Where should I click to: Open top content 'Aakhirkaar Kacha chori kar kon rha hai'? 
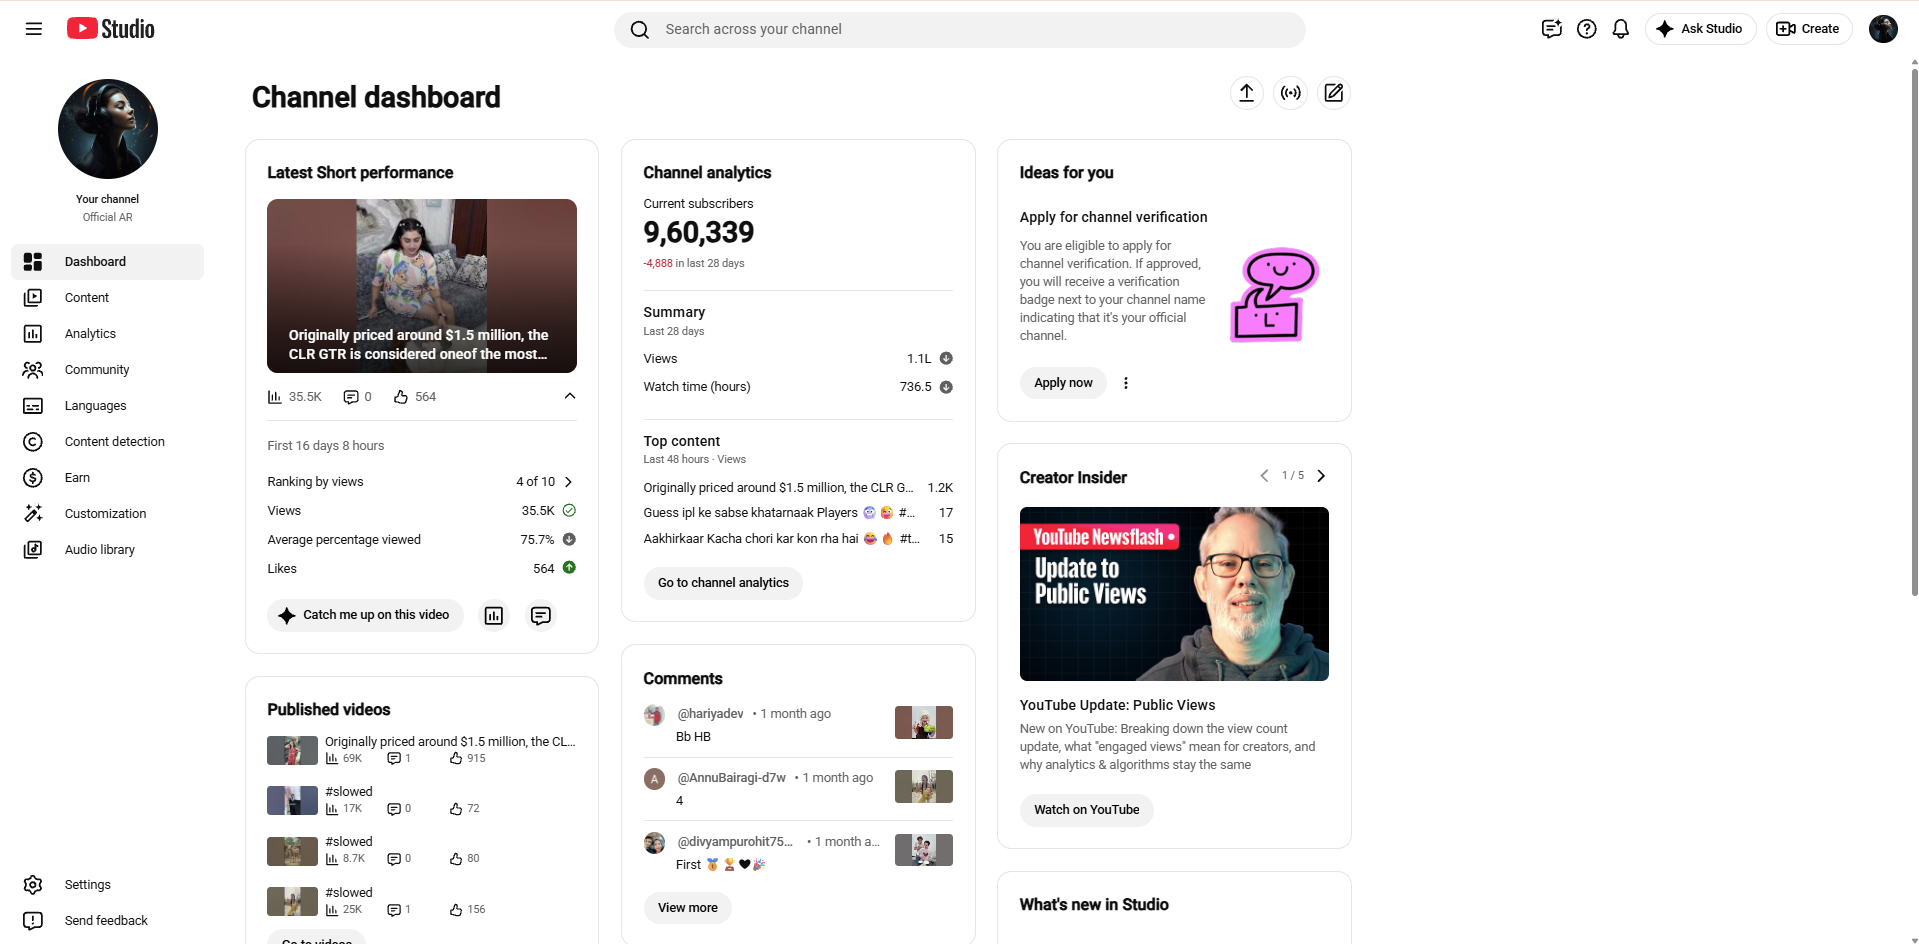tap(781, 539)
